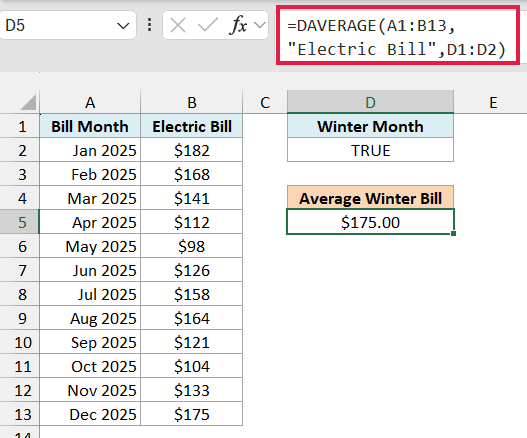Click the Enter checkmark formula icon

[208, 26]
